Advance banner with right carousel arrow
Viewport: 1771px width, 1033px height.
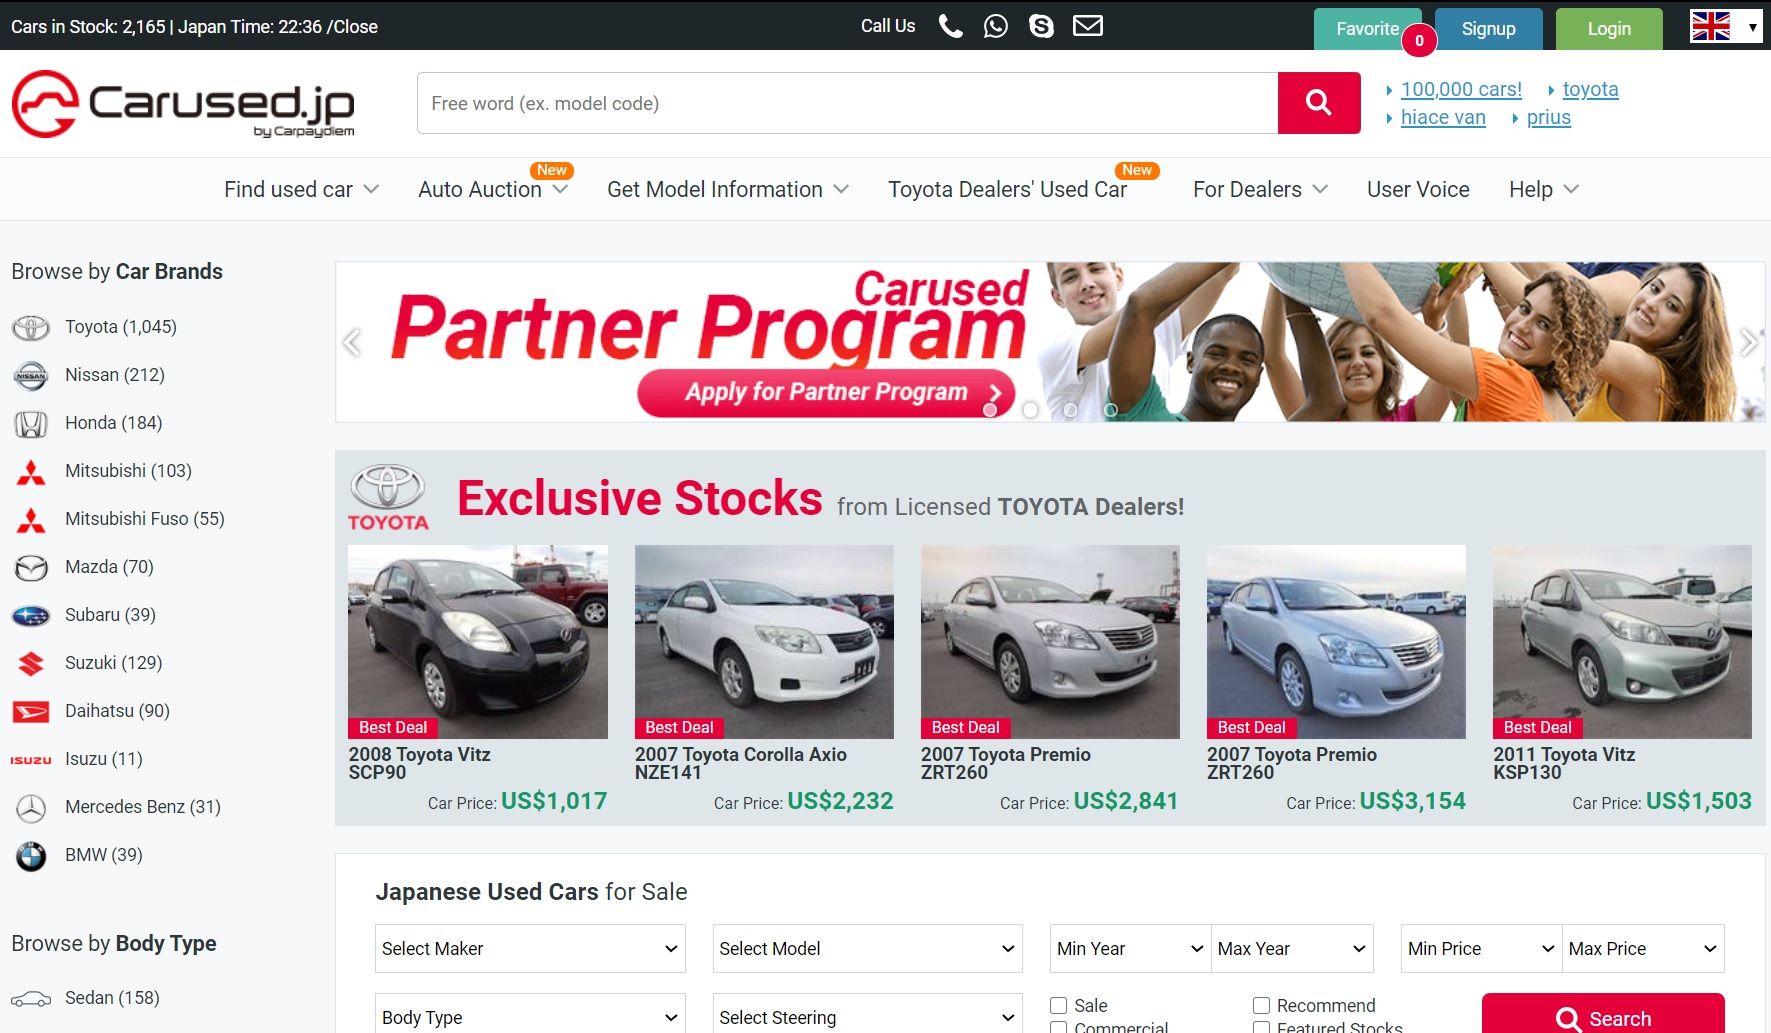(1748, 343)
